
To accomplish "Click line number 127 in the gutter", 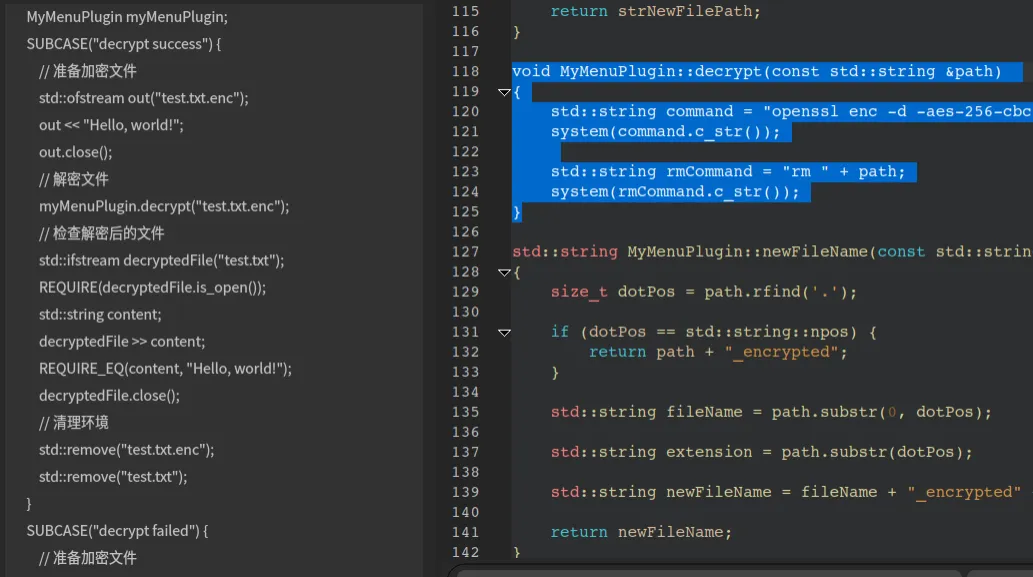I will tap(465, 252).
